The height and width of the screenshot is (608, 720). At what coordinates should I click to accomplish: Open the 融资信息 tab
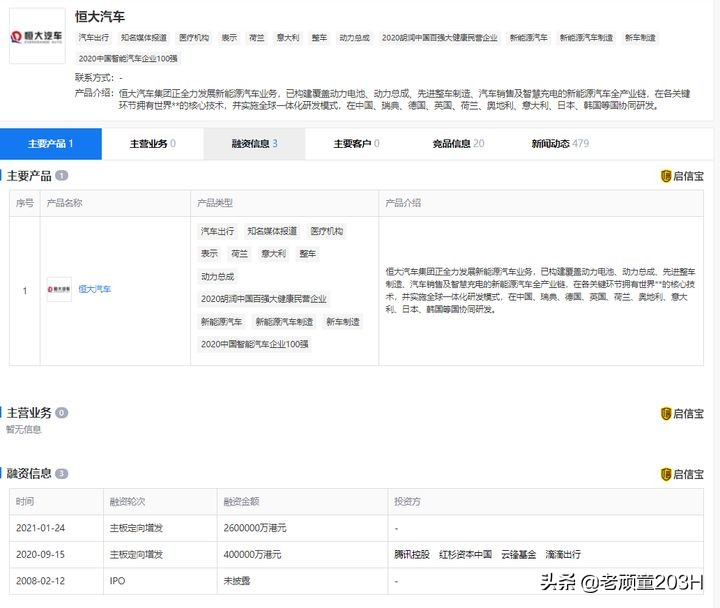[x=254, y=144]
